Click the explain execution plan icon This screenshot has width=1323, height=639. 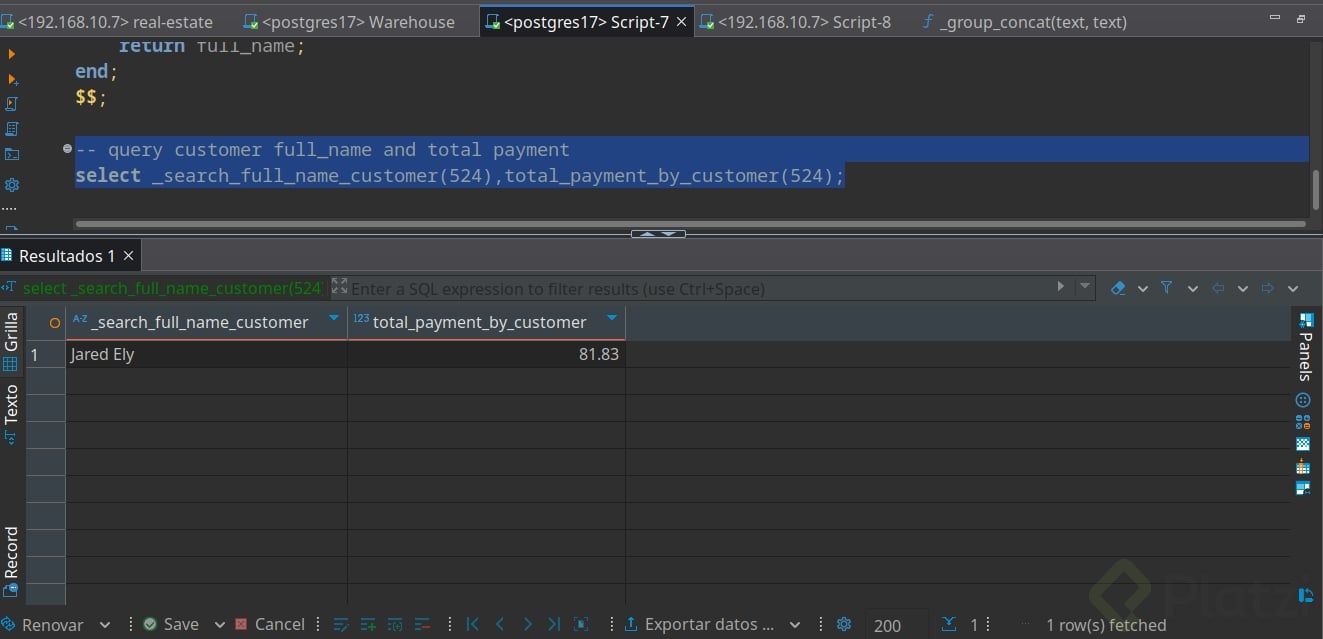pos(12,129)
